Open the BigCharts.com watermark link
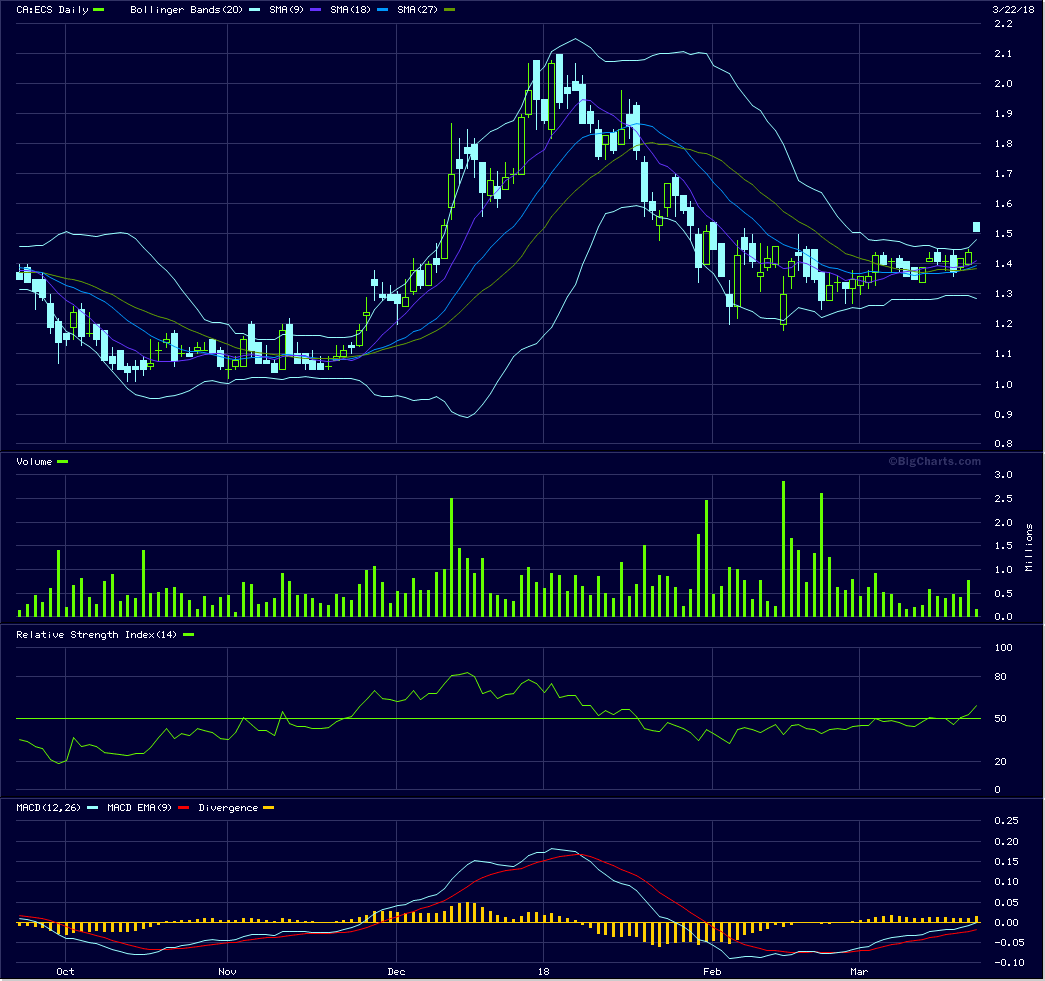The width and height of the screenshot is (1045, 981). (x=935, y=461)
